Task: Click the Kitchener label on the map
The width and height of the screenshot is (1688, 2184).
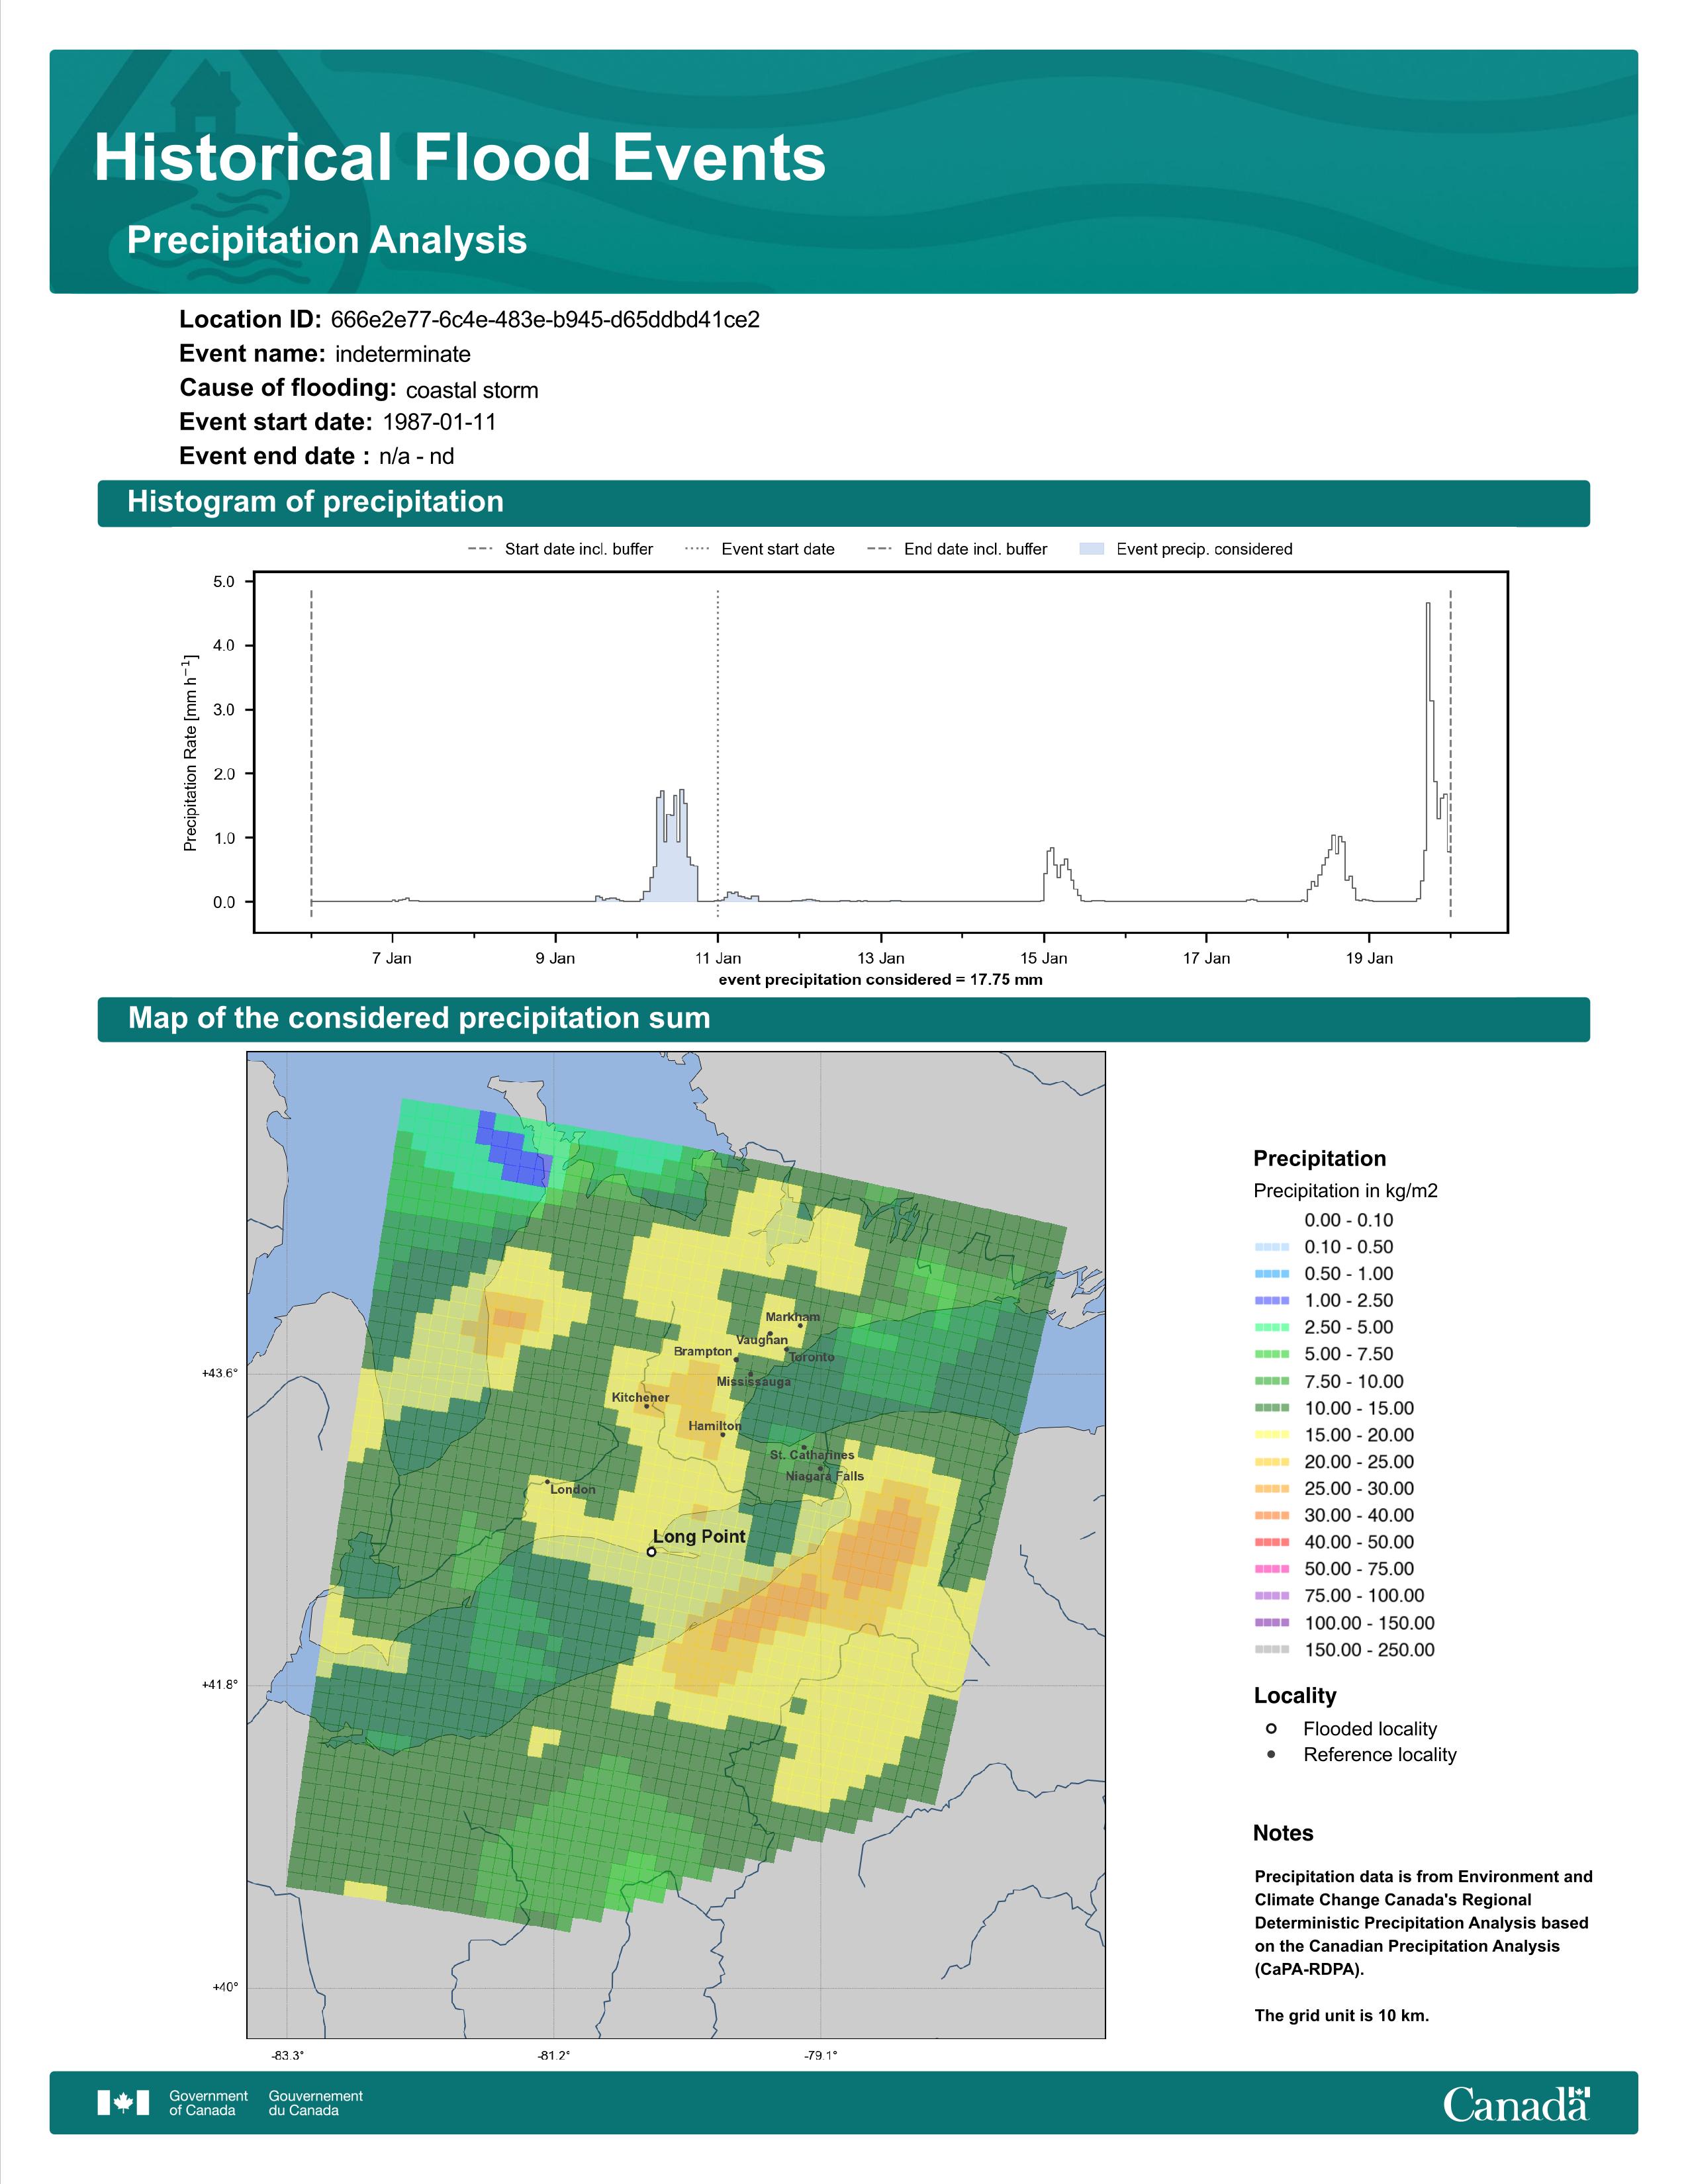Action: [641, 1397]
